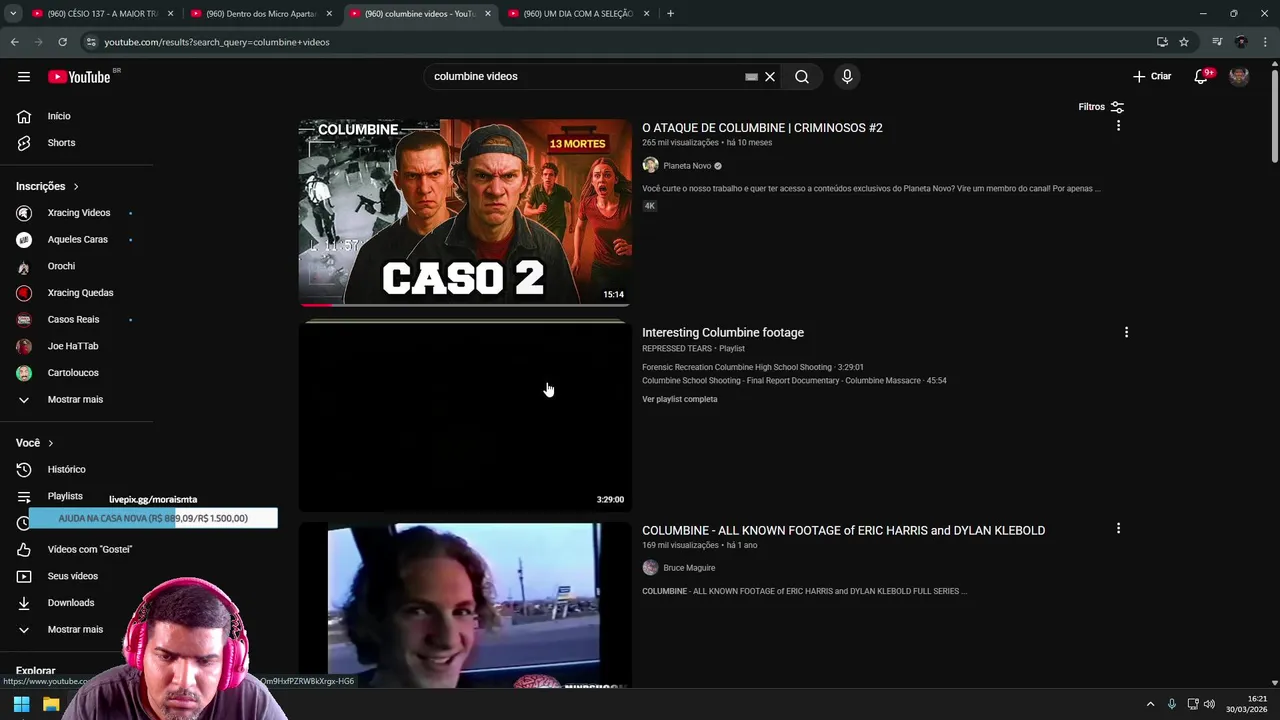Open more options for Interesting Columbine footage
The image size is (1280, 720).
(1126, 332)
